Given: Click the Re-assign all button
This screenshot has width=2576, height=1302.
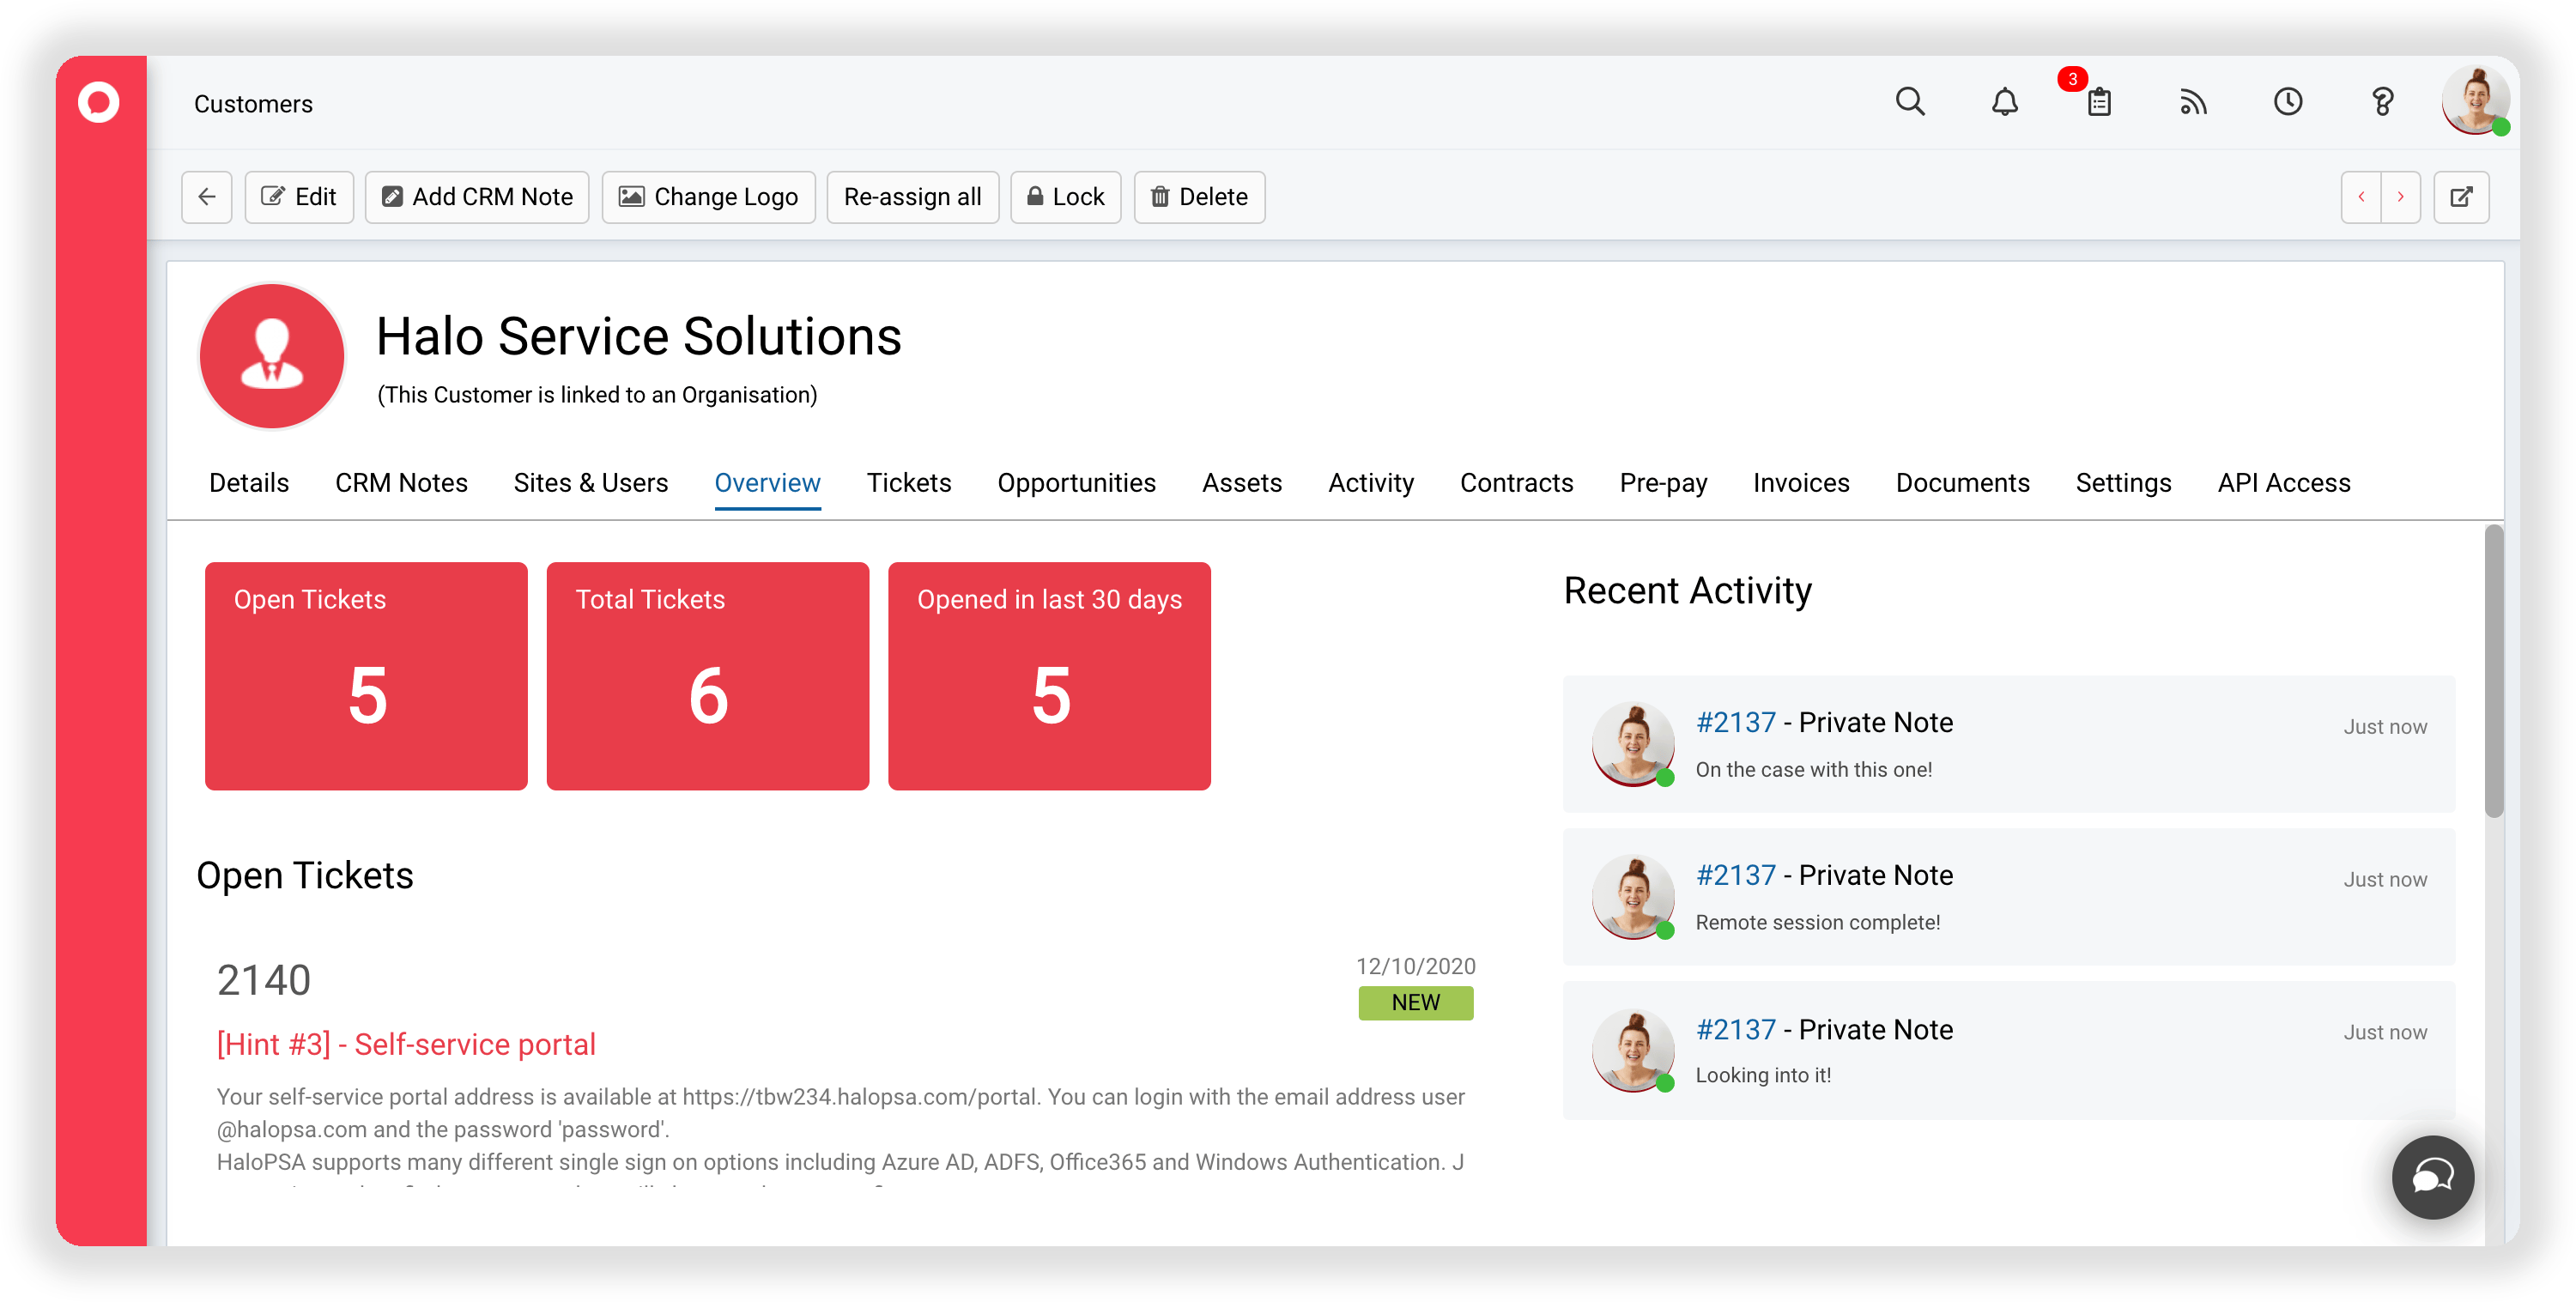Looking at the screenshot, I should coord(910,196).
